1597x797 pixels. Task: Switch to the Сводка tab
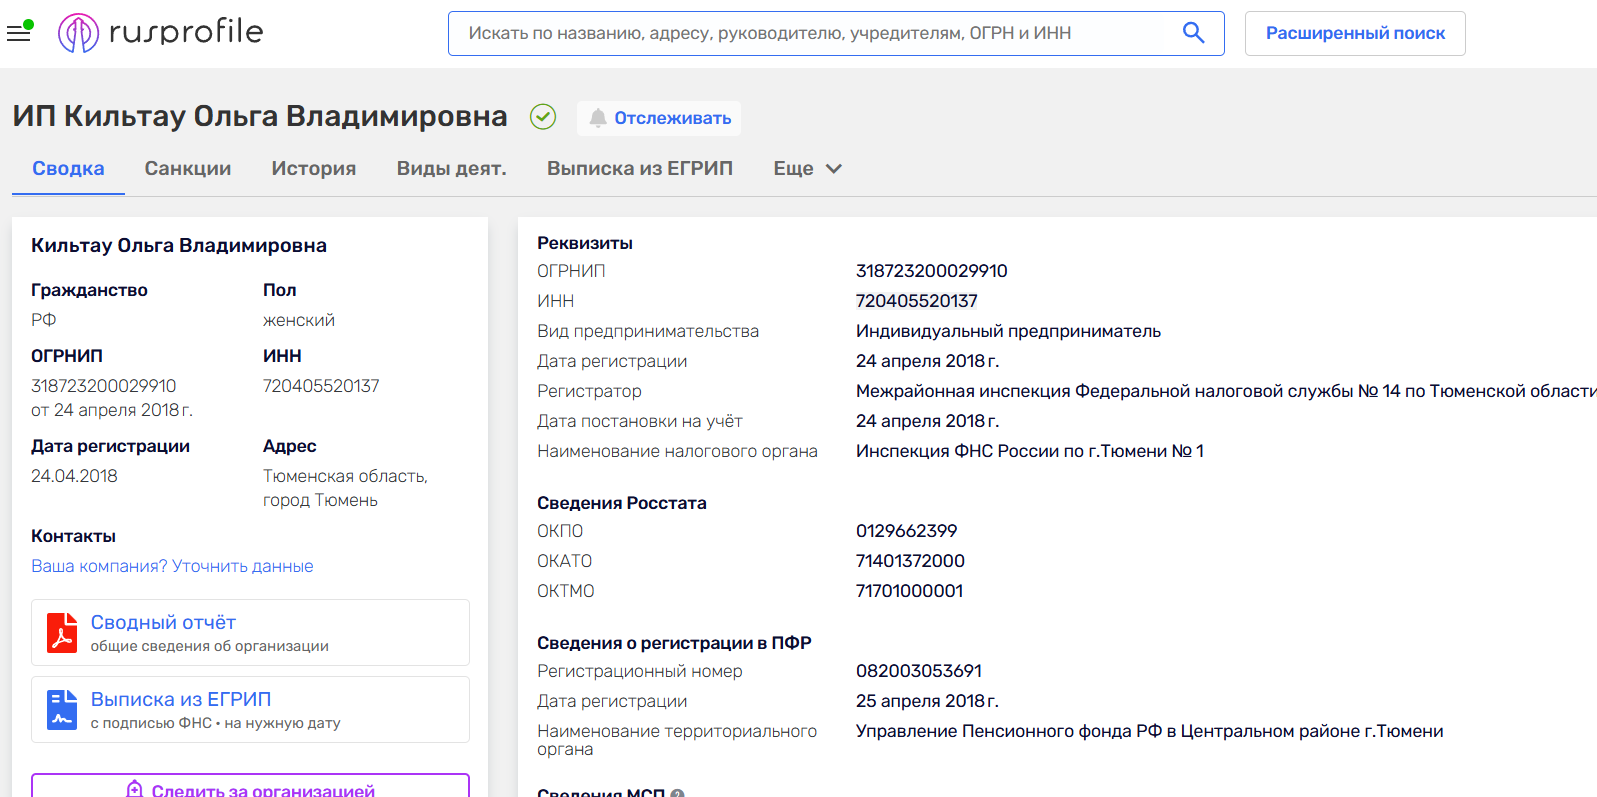(68, 169)
